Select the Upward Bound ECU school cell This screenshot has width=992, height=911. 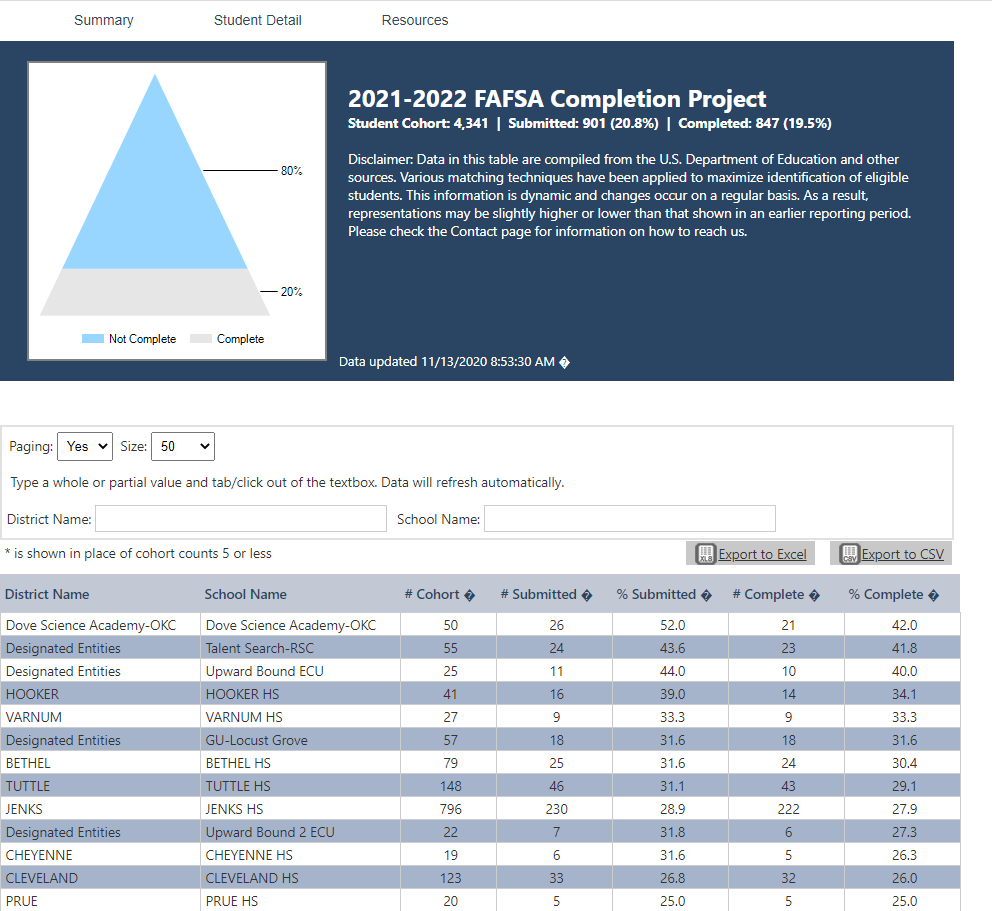(301, 671)
